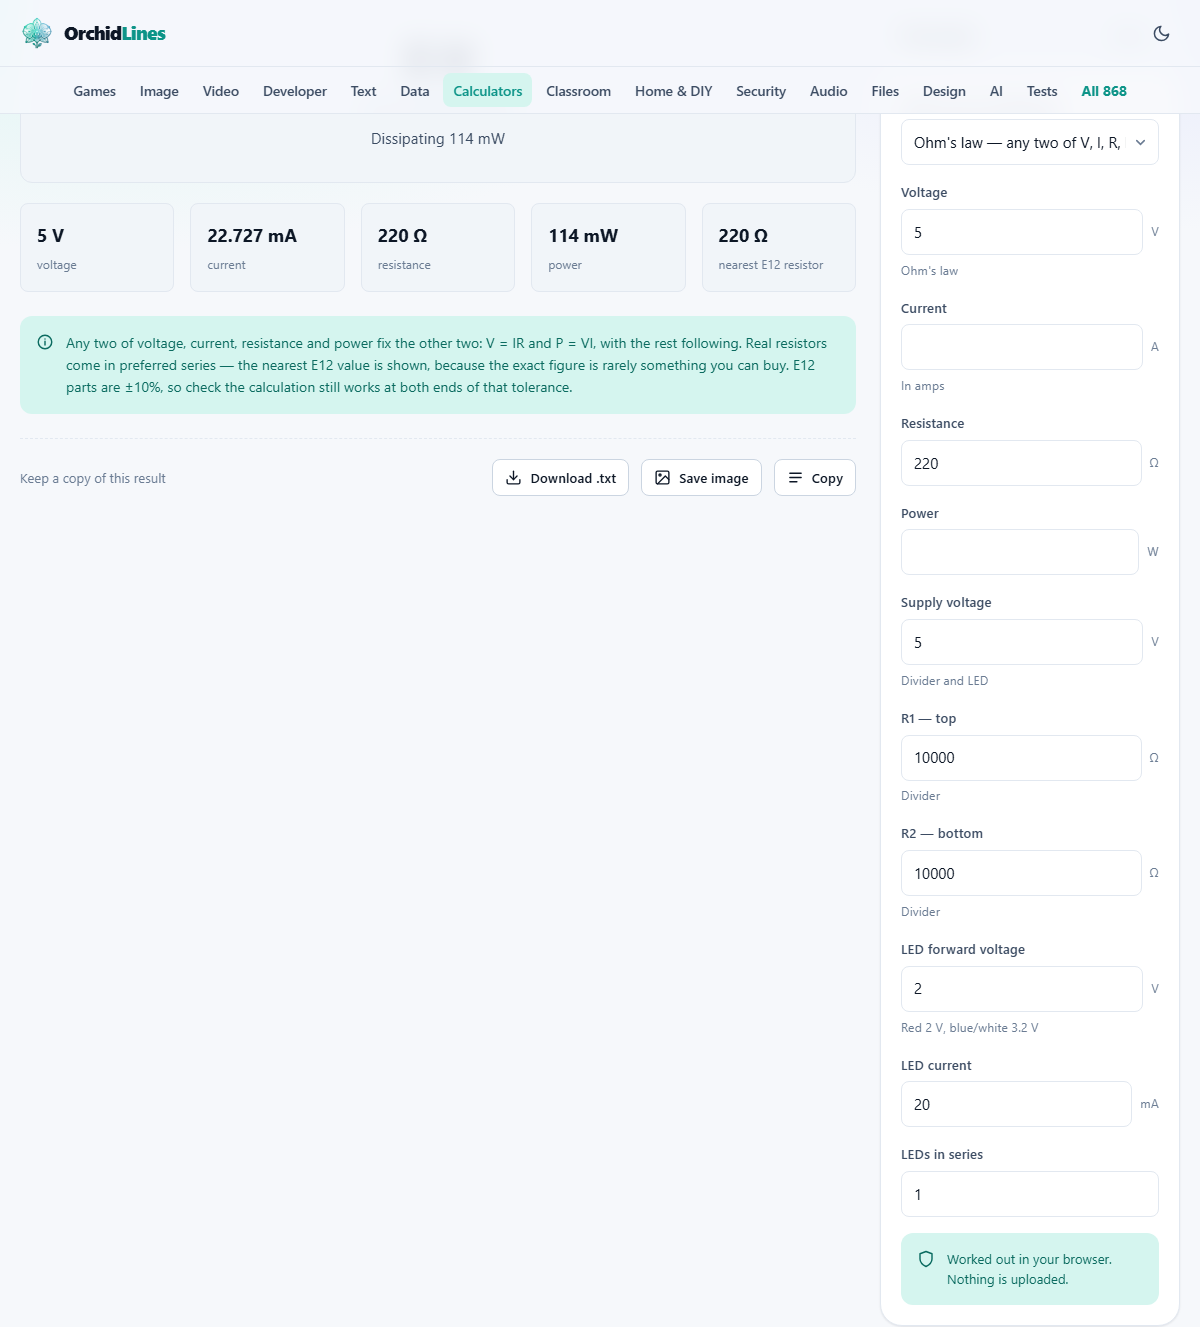Image resolution: width=1200 pixels, height=1327 pixels.
Task: Click the lines icon on Copy button
Action: 796,478
